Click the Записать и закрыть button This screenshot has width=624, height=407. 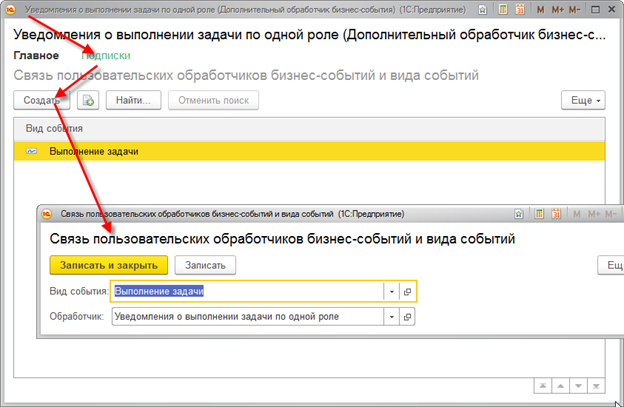107,264
